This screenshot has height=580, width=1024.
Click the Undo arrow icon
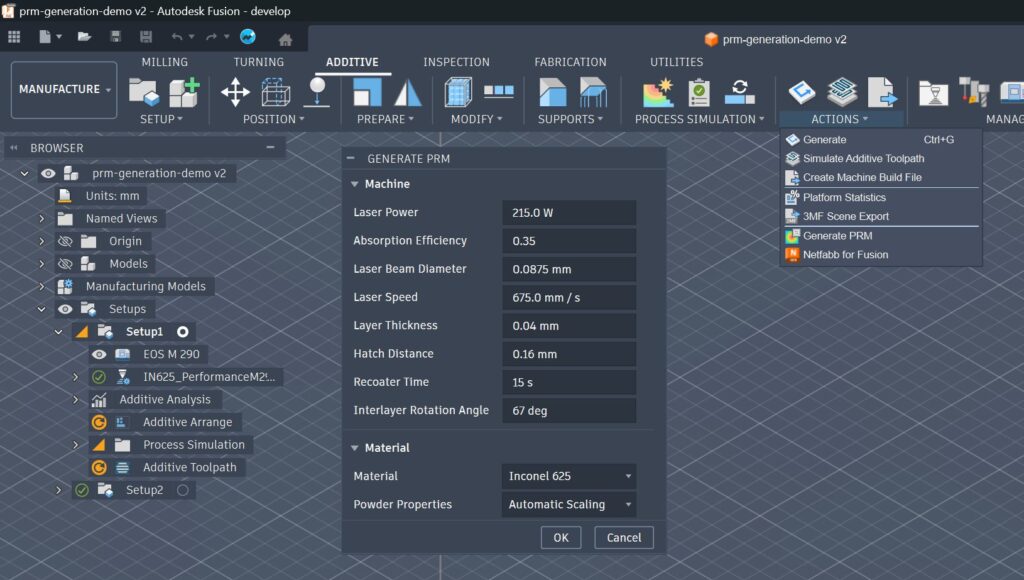pos(177,37)
